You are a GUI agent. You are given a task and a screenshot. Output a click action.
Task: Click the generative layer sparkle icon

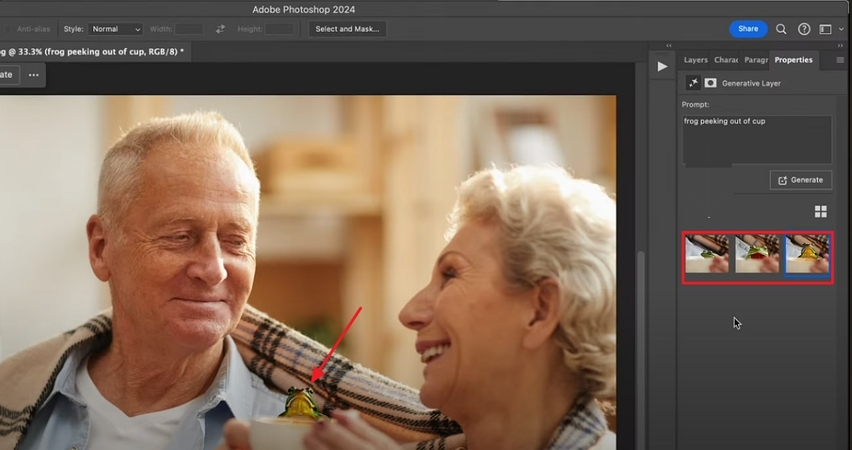[x=693, y=83]
